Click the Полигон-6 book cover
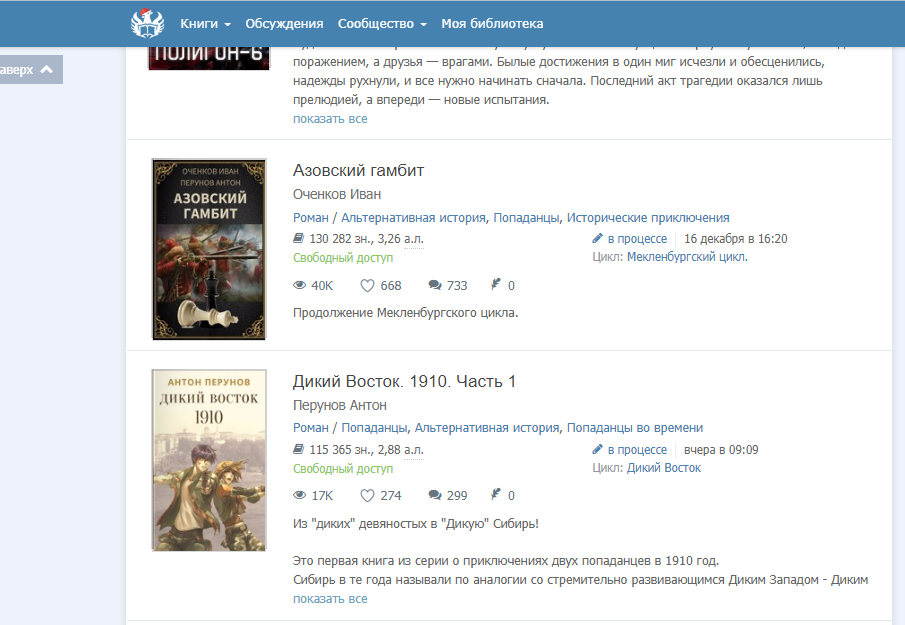Viewport: 905px width, 625px height. click(x=209, y=57)
